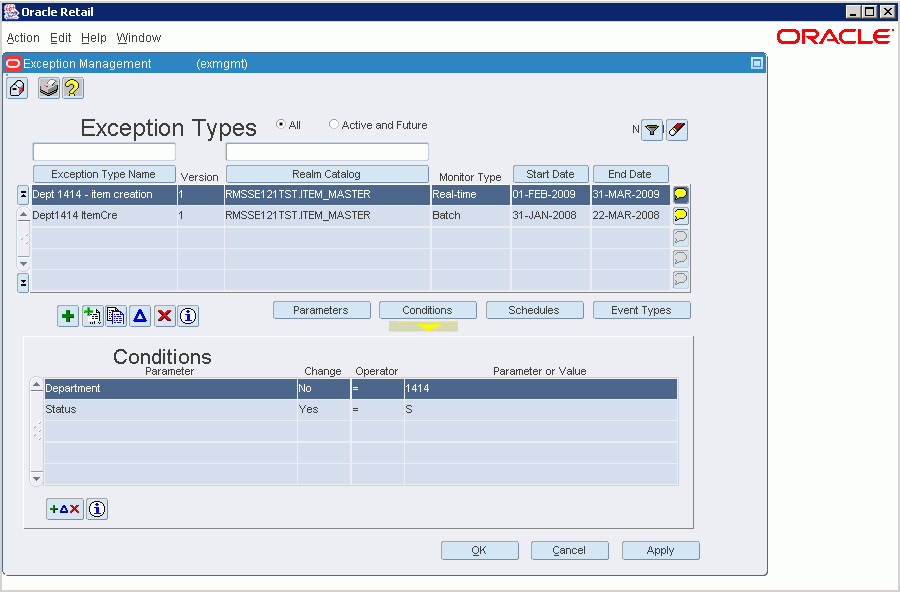Open the Edit menu
The image size is (900, 592).
pos(60,38)
